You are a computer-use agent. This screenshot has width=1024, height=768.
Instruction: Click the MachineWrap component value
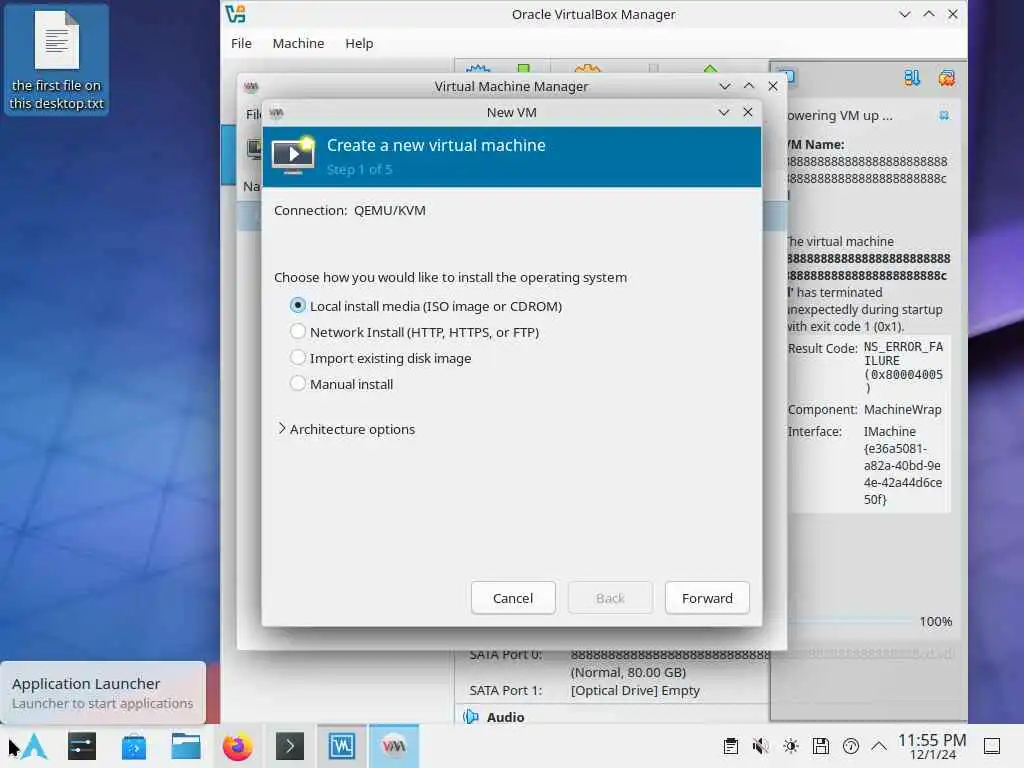pyautogui.click(x=903, y=410)
